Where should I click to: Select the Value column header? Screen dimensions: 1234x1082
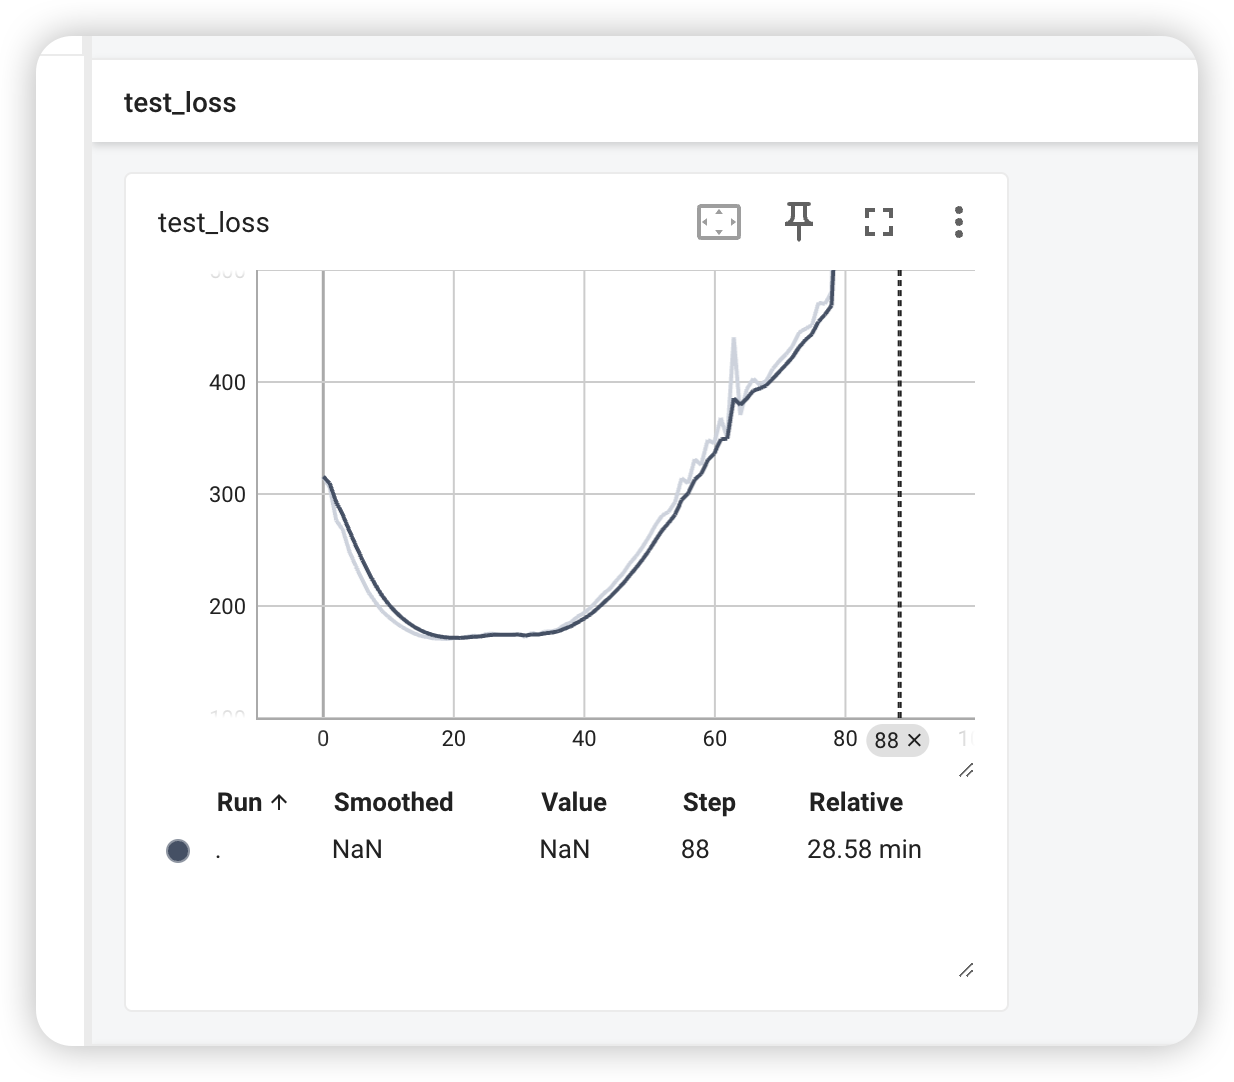tap(573, 802)
